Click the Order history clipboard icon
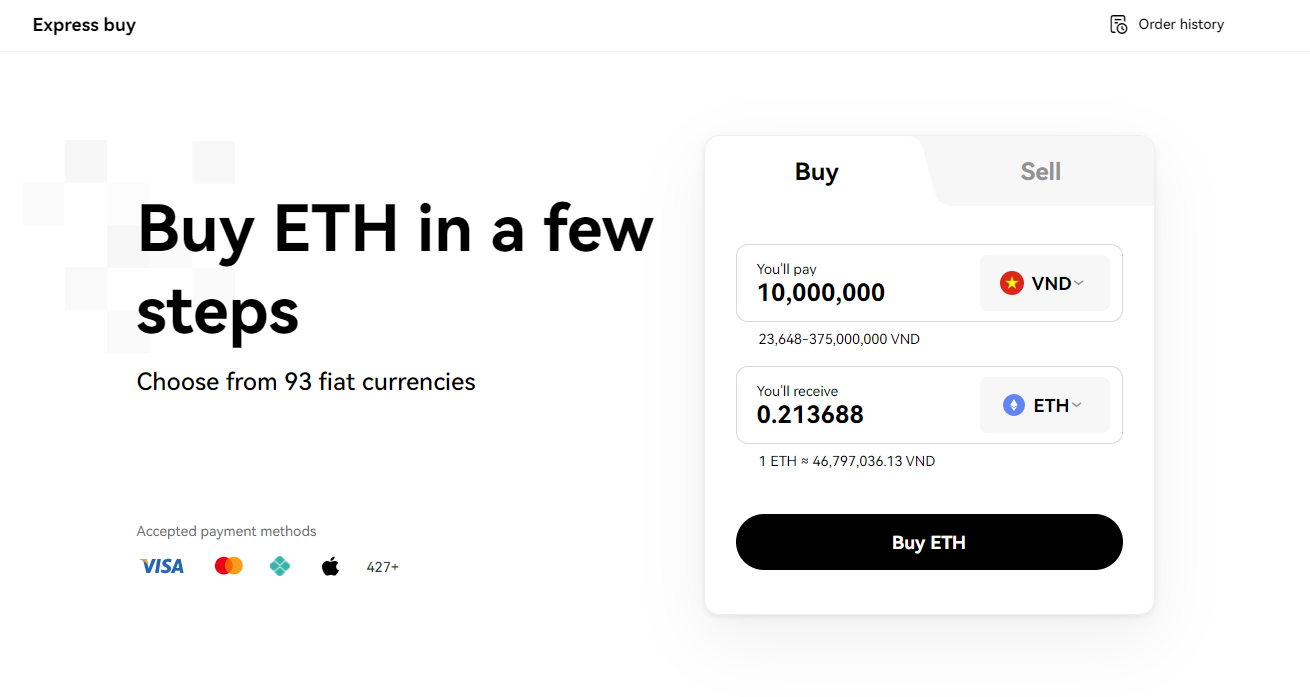The image size is (1310, 697). coord(1119,24)
